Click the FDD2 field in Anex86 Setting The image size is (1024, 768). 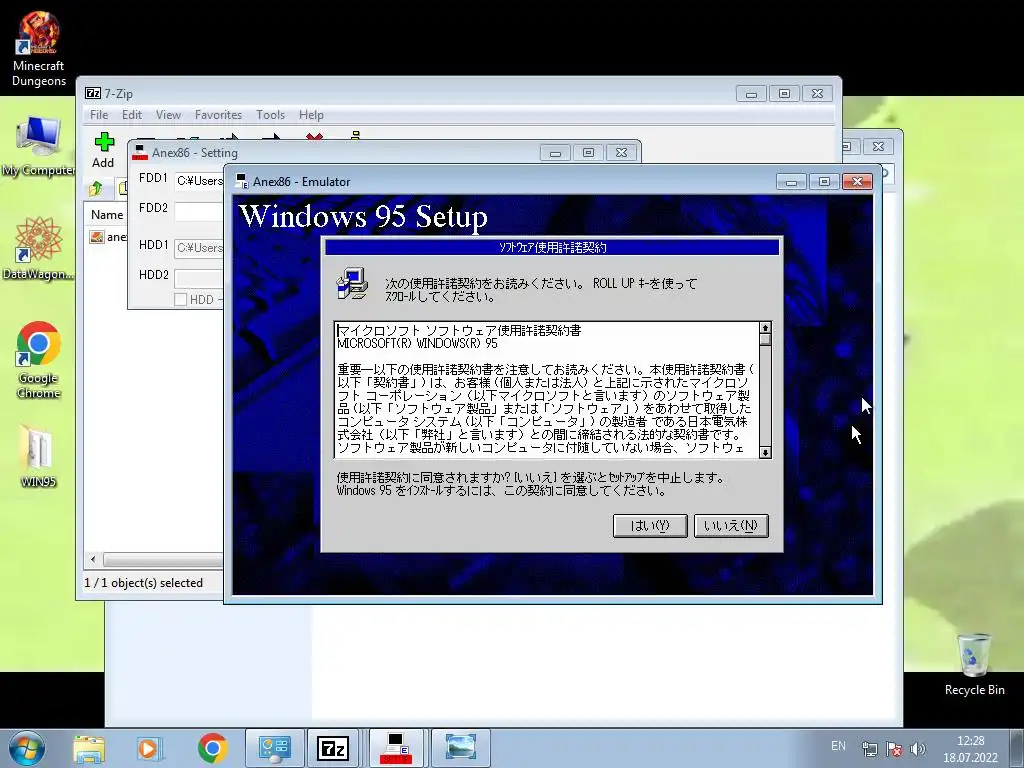pyautogui.click(x=199, y=211)
